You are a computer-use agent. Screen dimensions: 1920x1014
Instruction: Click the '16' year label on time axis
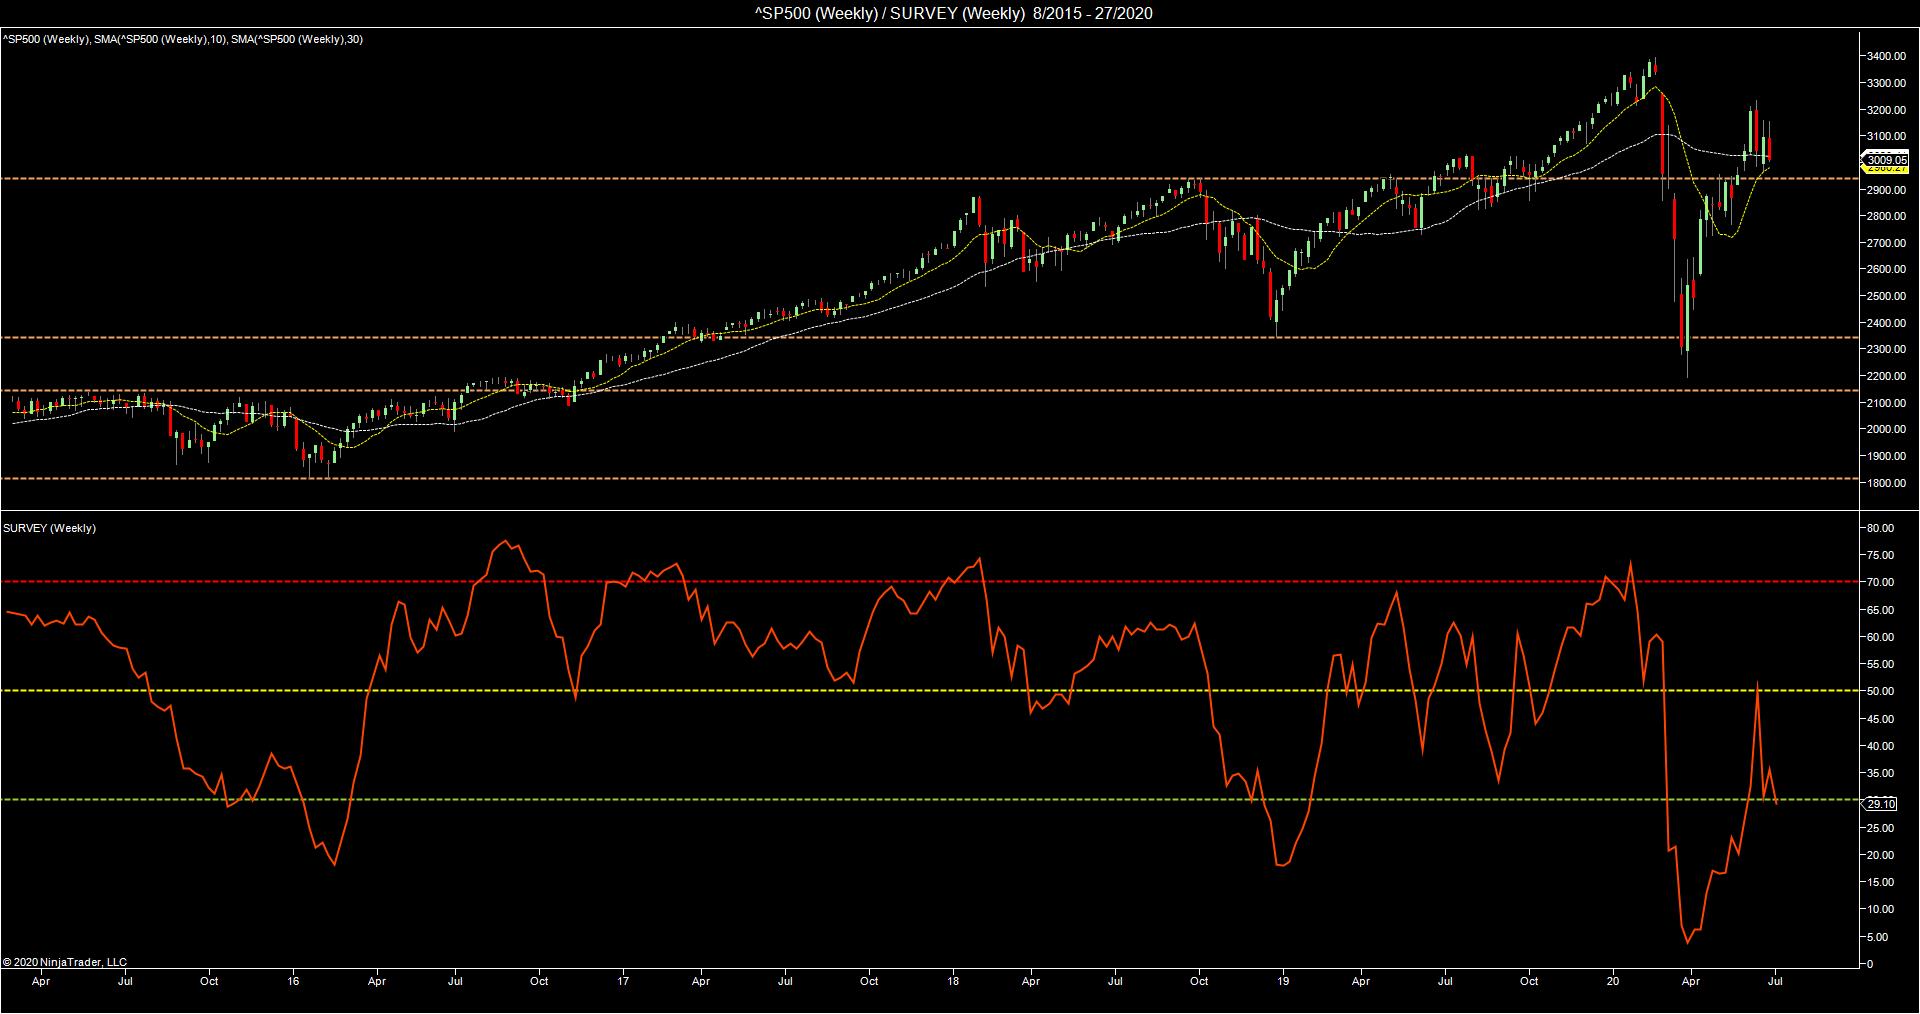pyautogui.click(x=293, y=981)
